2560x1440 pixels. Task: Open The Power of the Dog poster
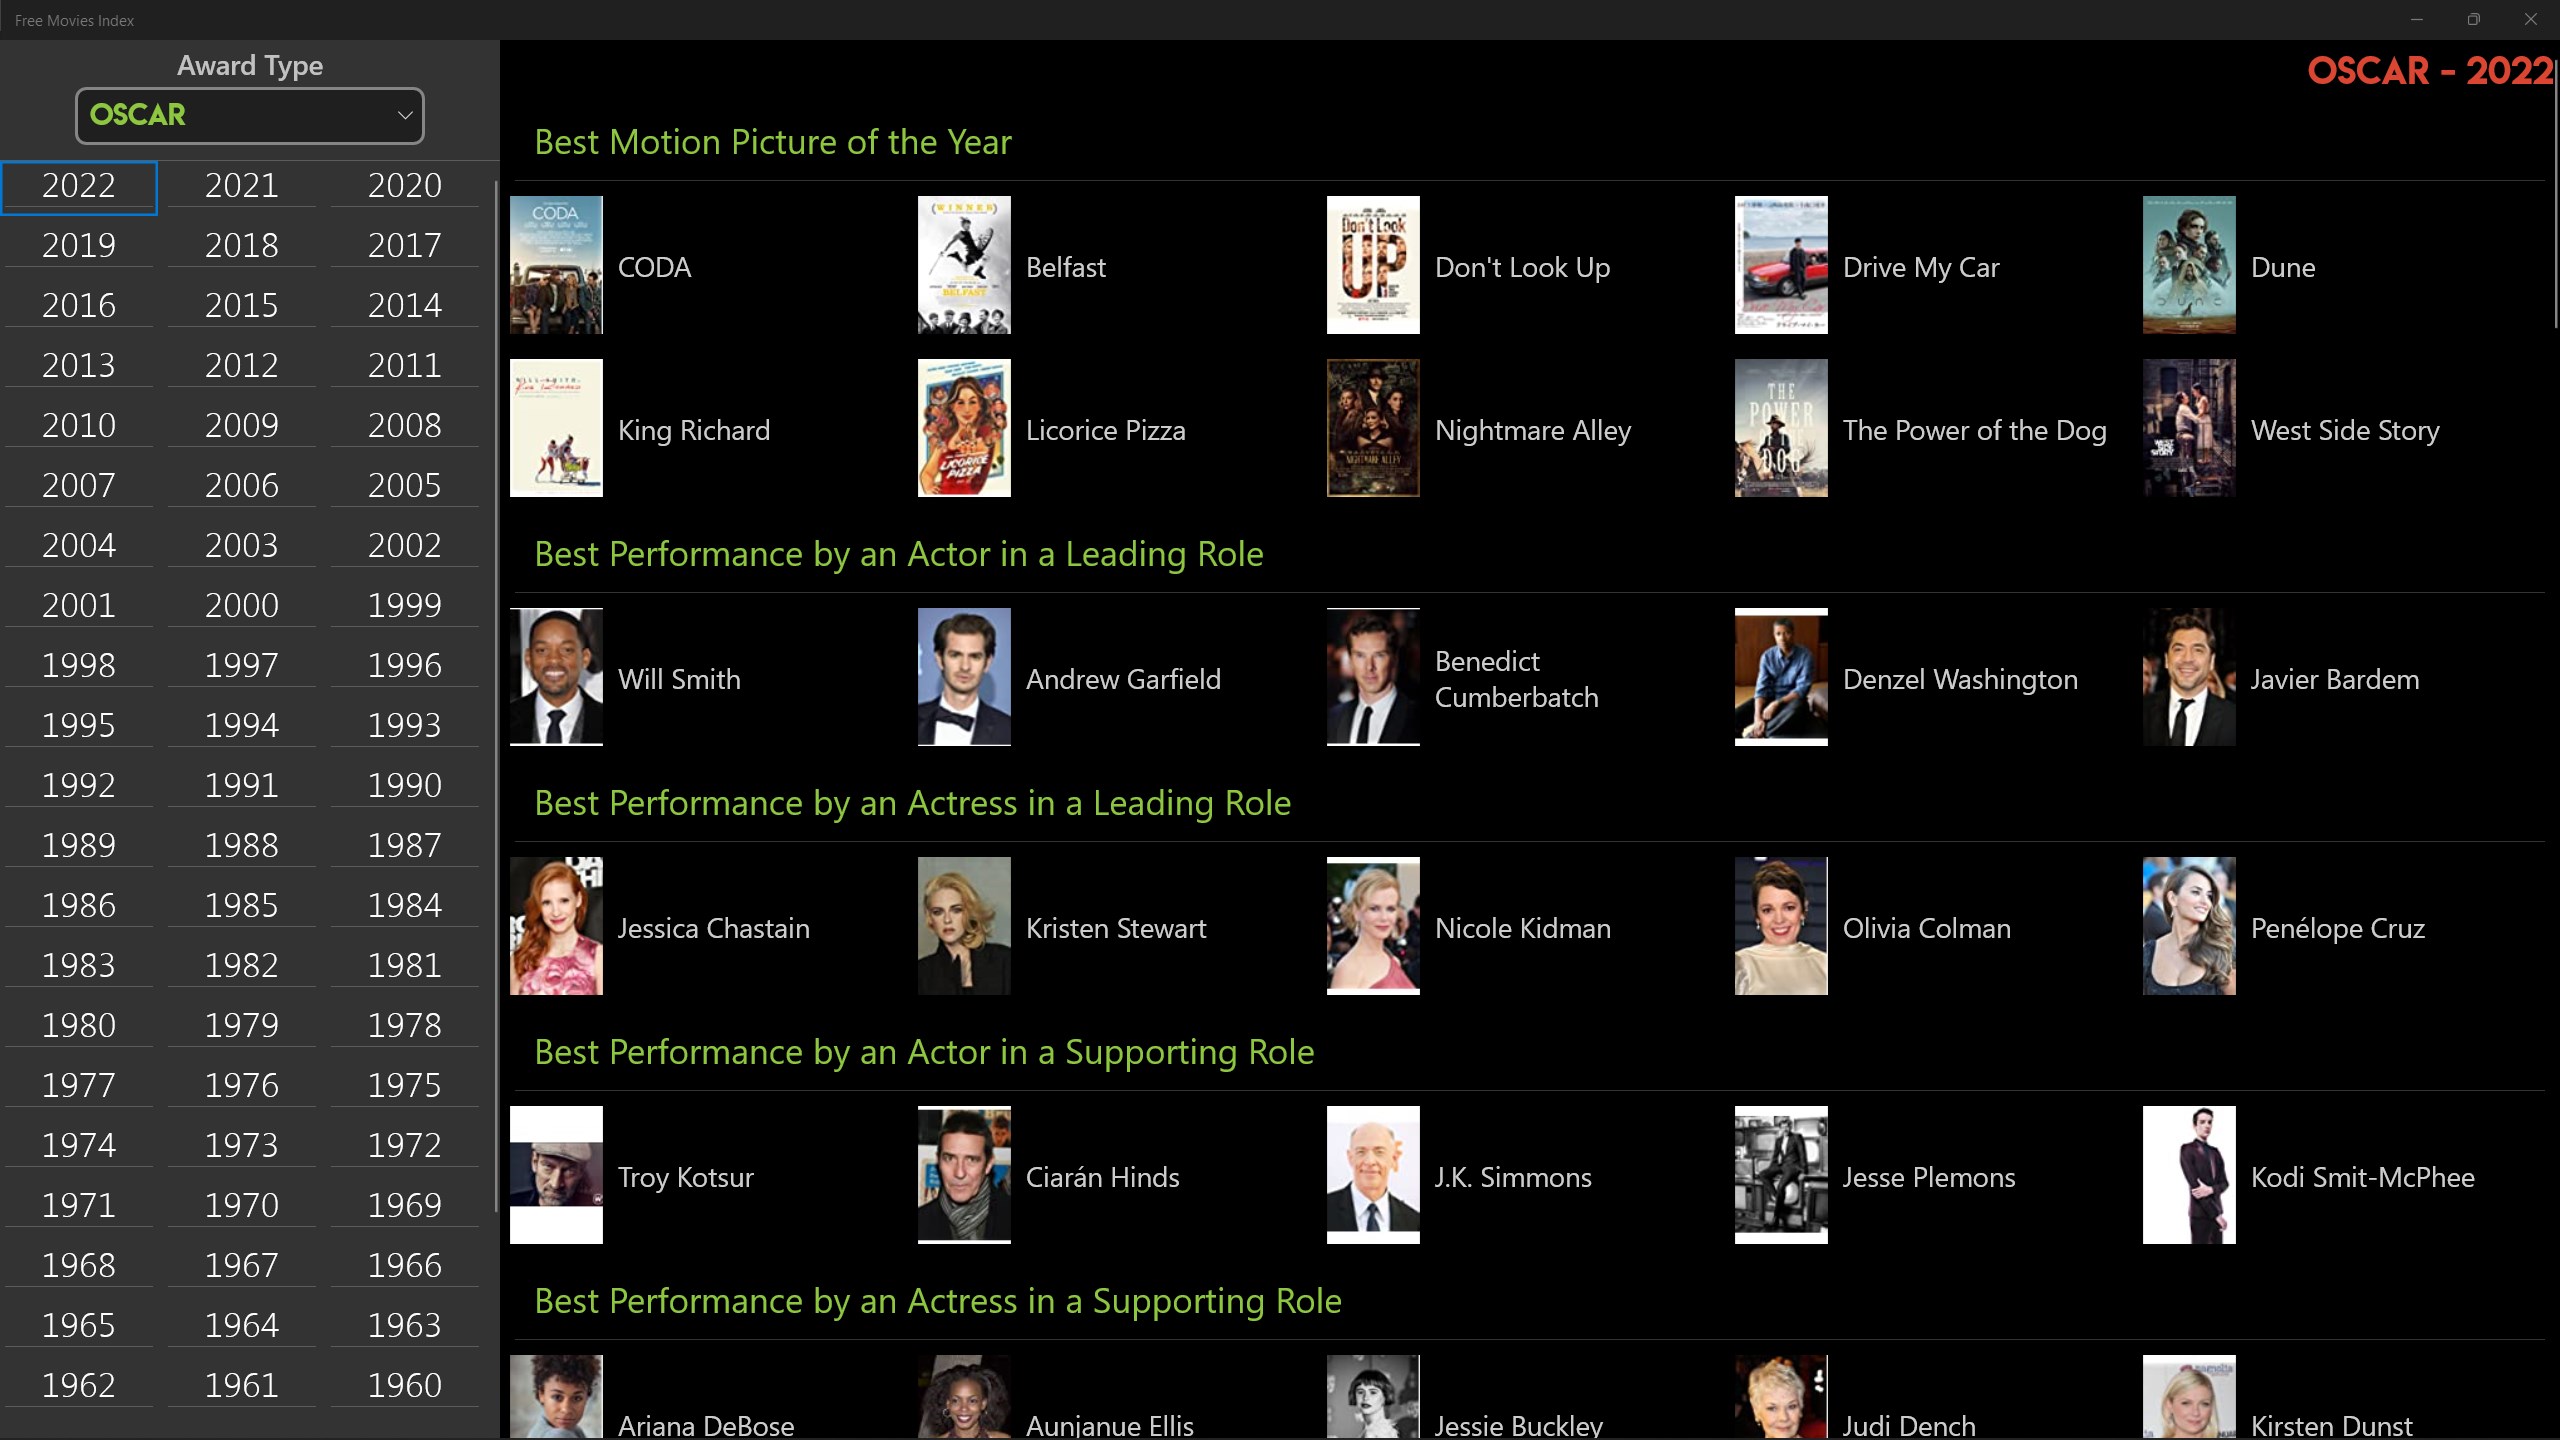(1780, 428)
